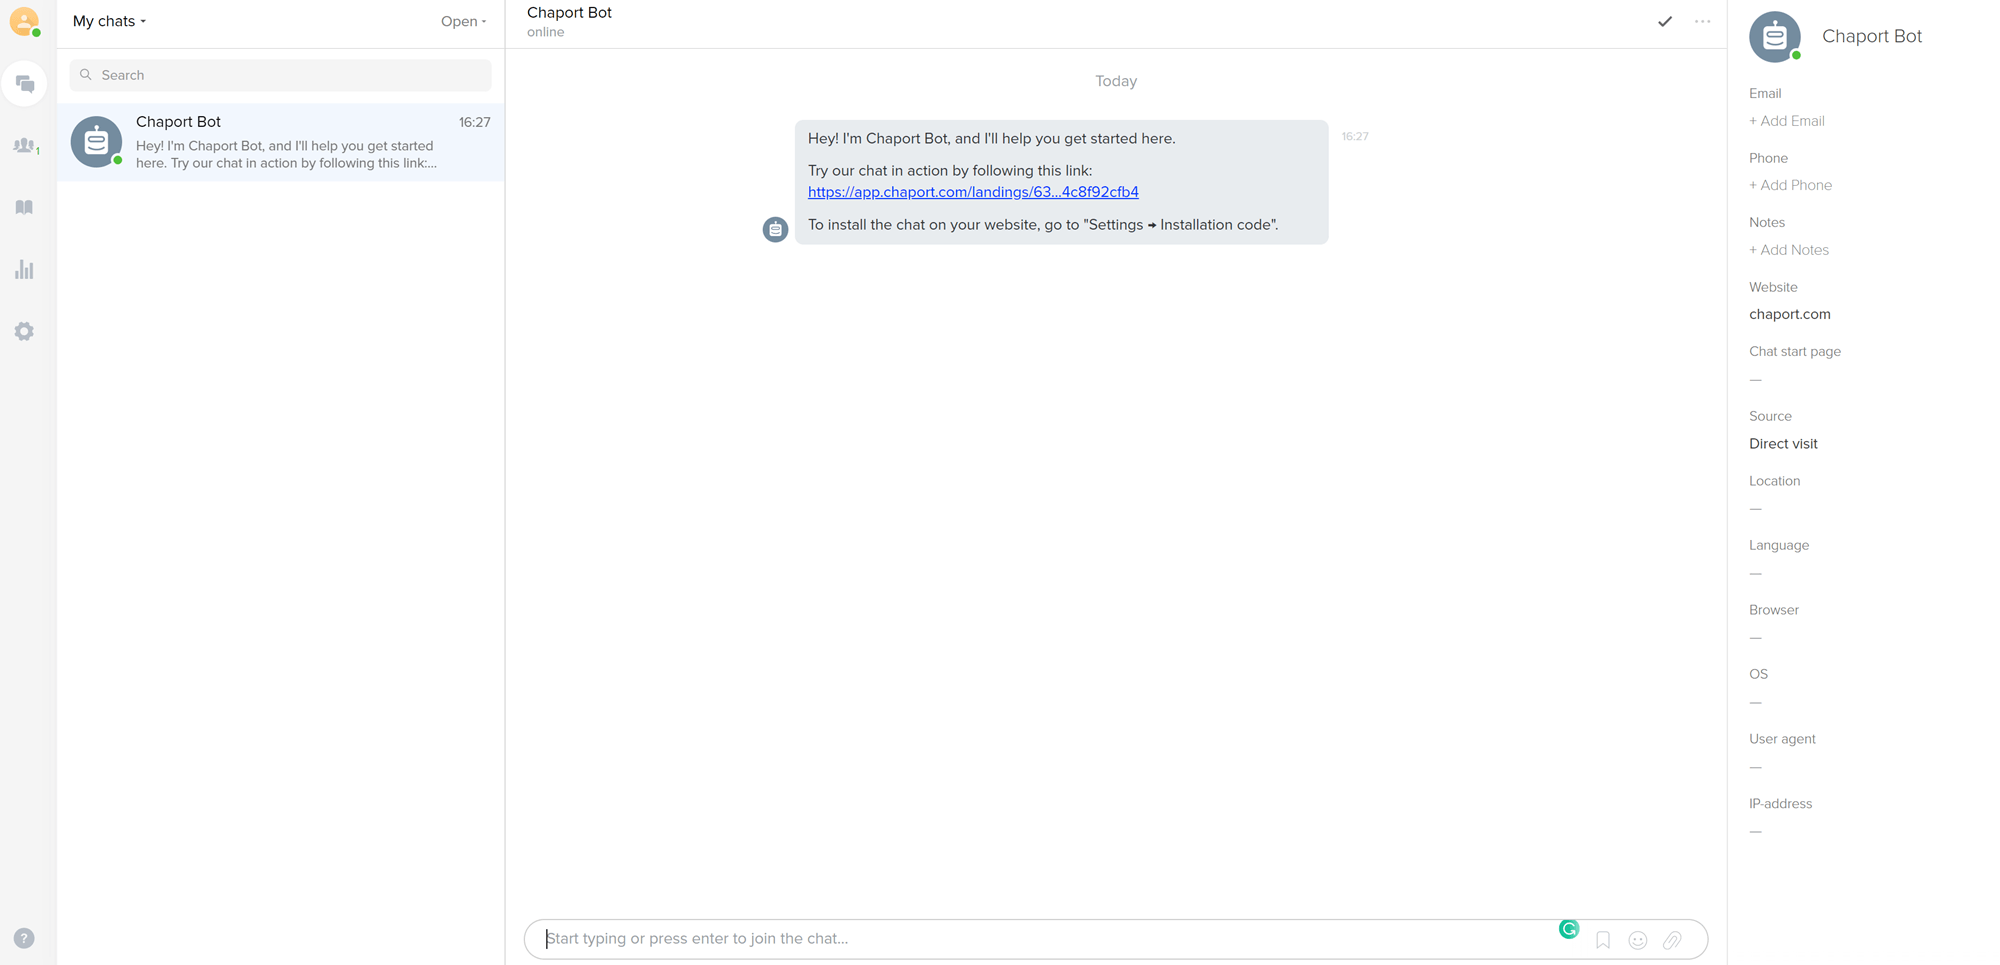Open the user profile avatar
This screenshot has width=2000, height=965.
coord(24,21)
